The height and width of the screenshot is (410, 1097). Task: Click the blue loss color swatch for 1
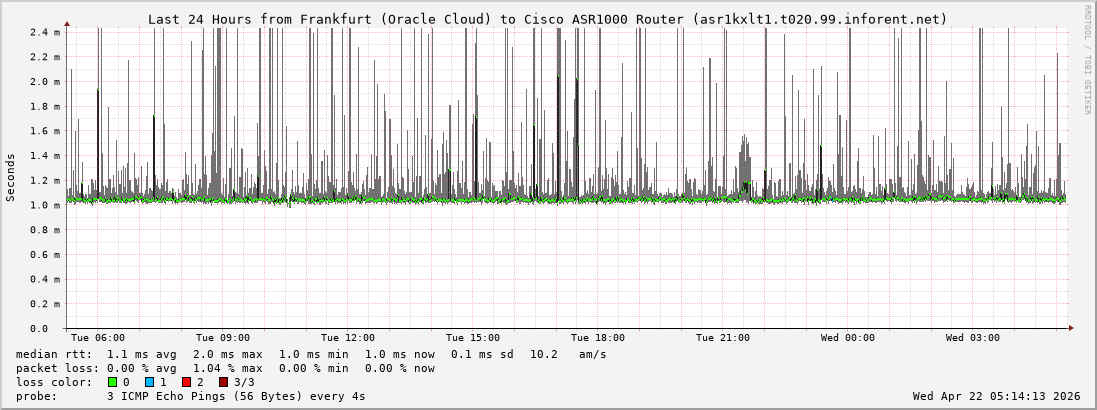149,382
